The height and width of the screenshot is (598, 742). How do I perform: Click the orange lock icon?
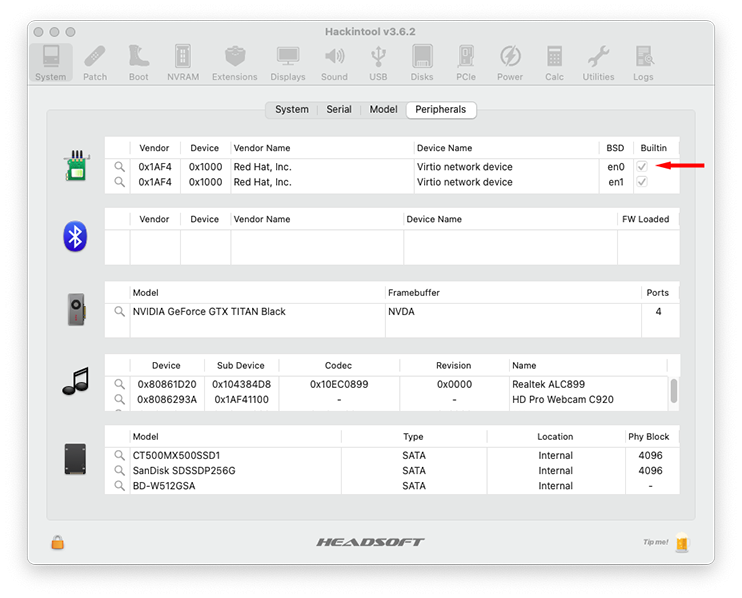coord(58,542)
